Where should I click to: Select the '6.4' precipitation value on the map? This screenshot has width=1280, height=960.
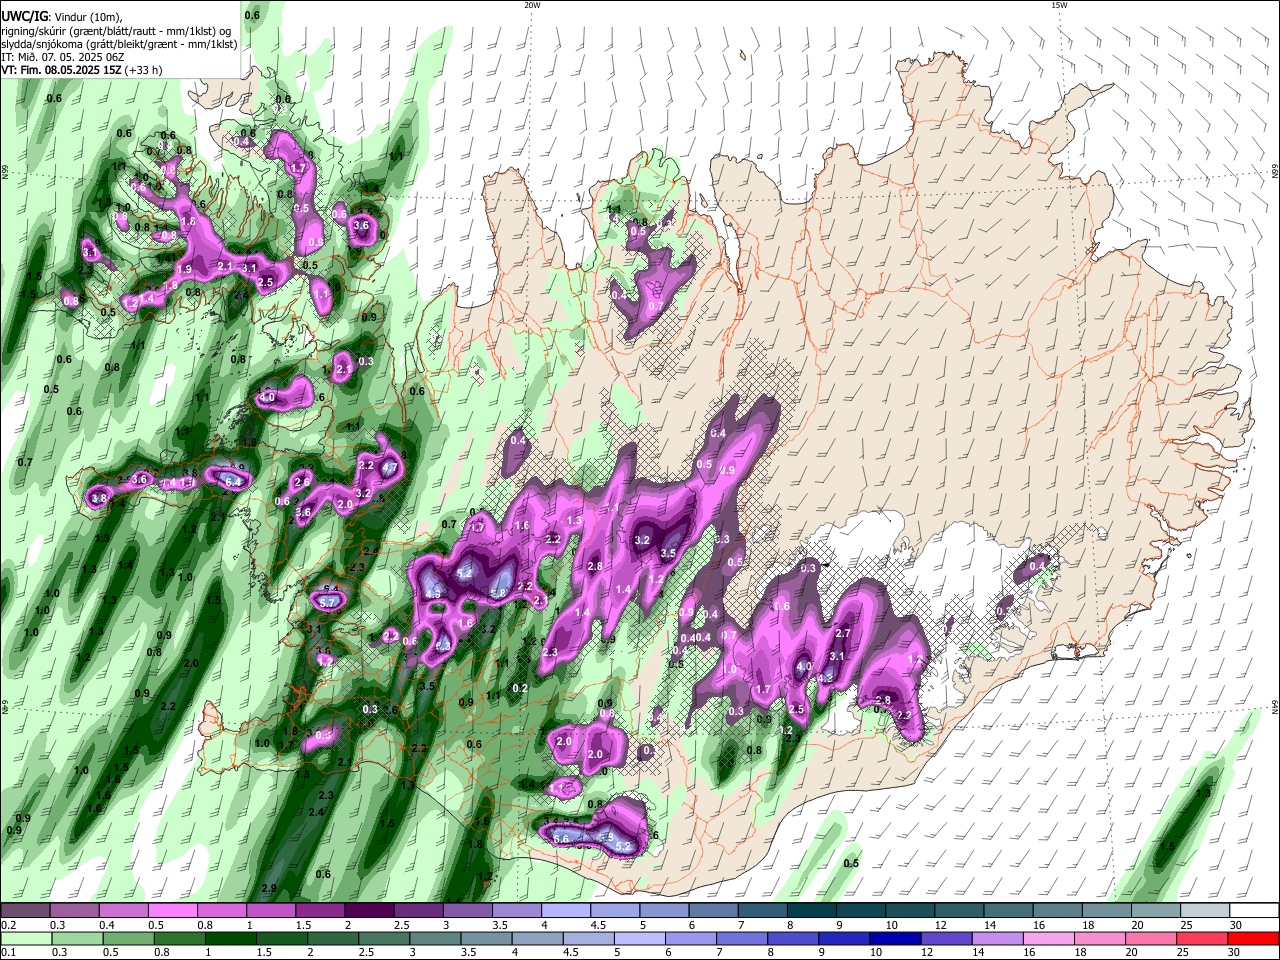coord(234,482)
